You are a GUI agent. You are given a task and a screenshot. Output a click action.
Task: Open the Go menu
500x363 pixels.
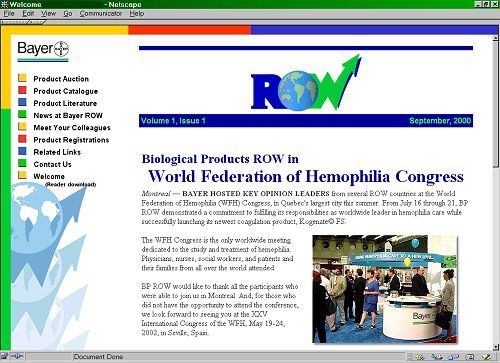pos(68,14)
